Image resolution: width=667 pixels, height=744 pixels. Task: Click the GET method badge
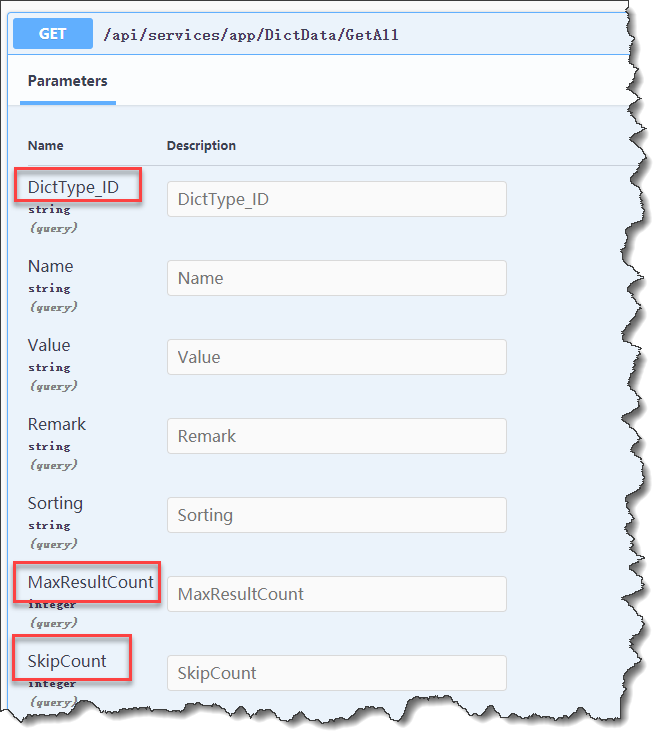point(53,34)
